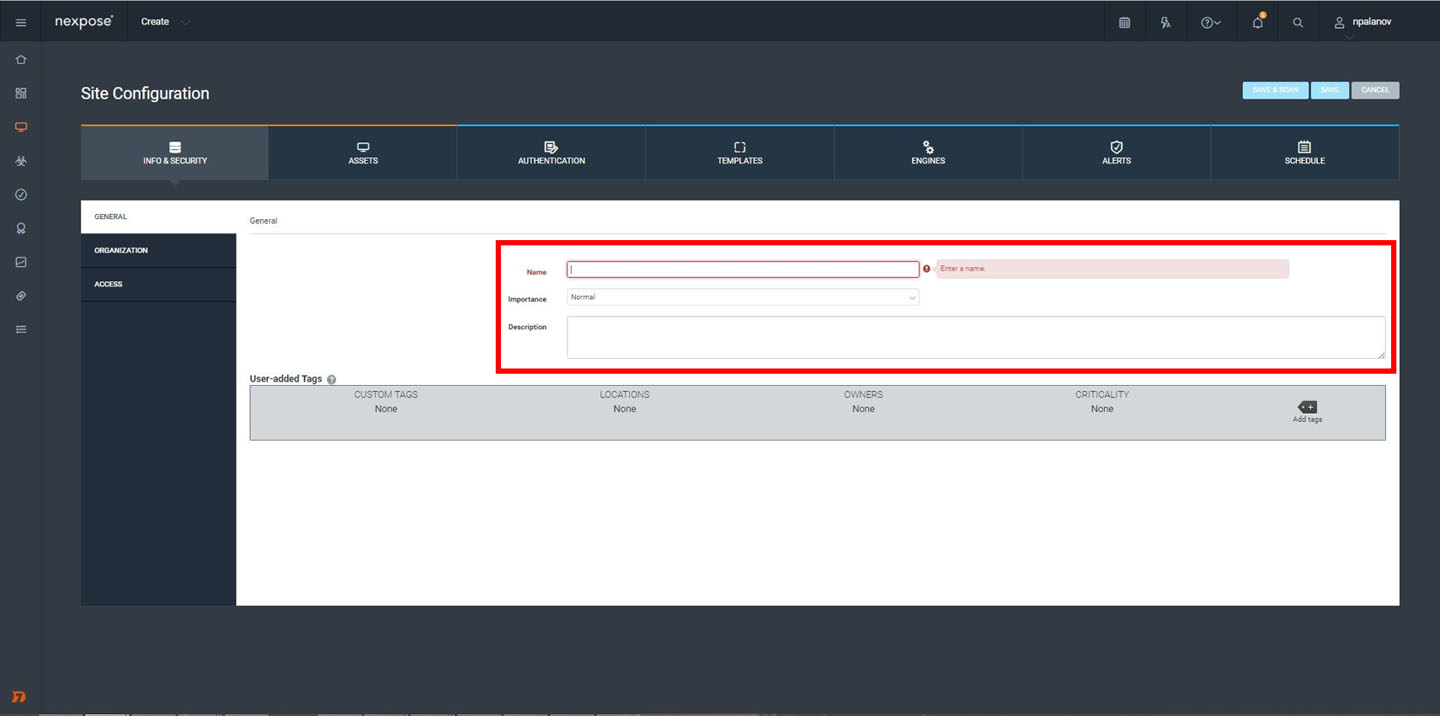Open the search magnifier in top bar
This screenshot has height=716, width=1440.
coord(1298,22)
